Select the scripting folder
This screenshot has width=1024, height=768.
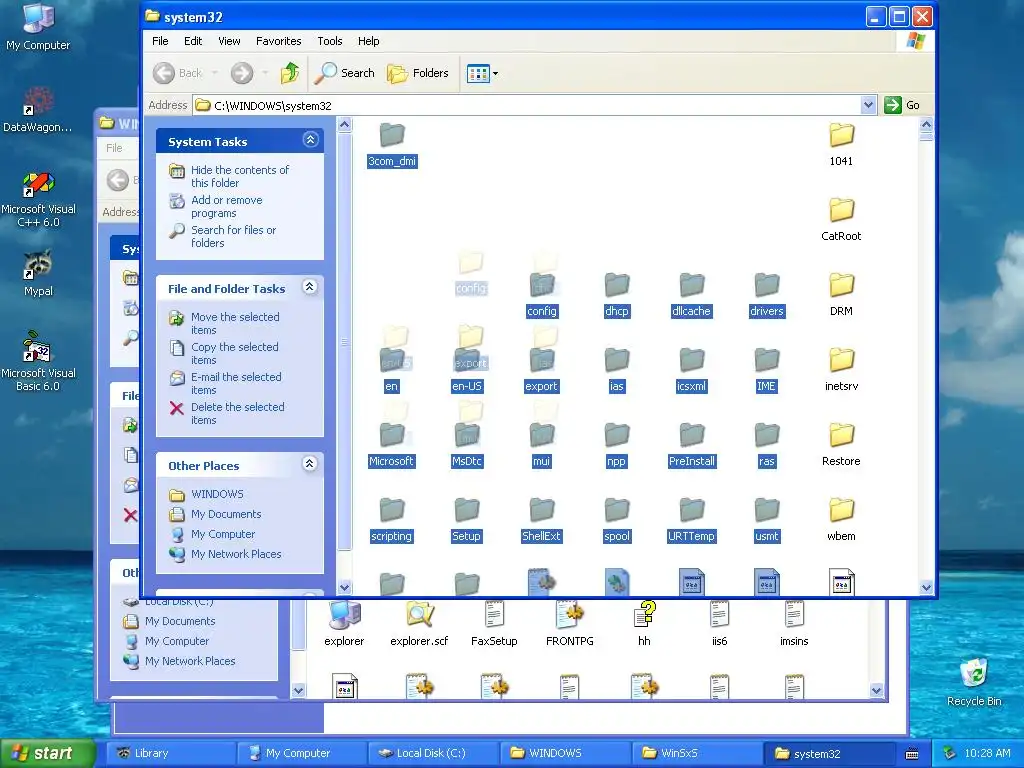(391, 520)
